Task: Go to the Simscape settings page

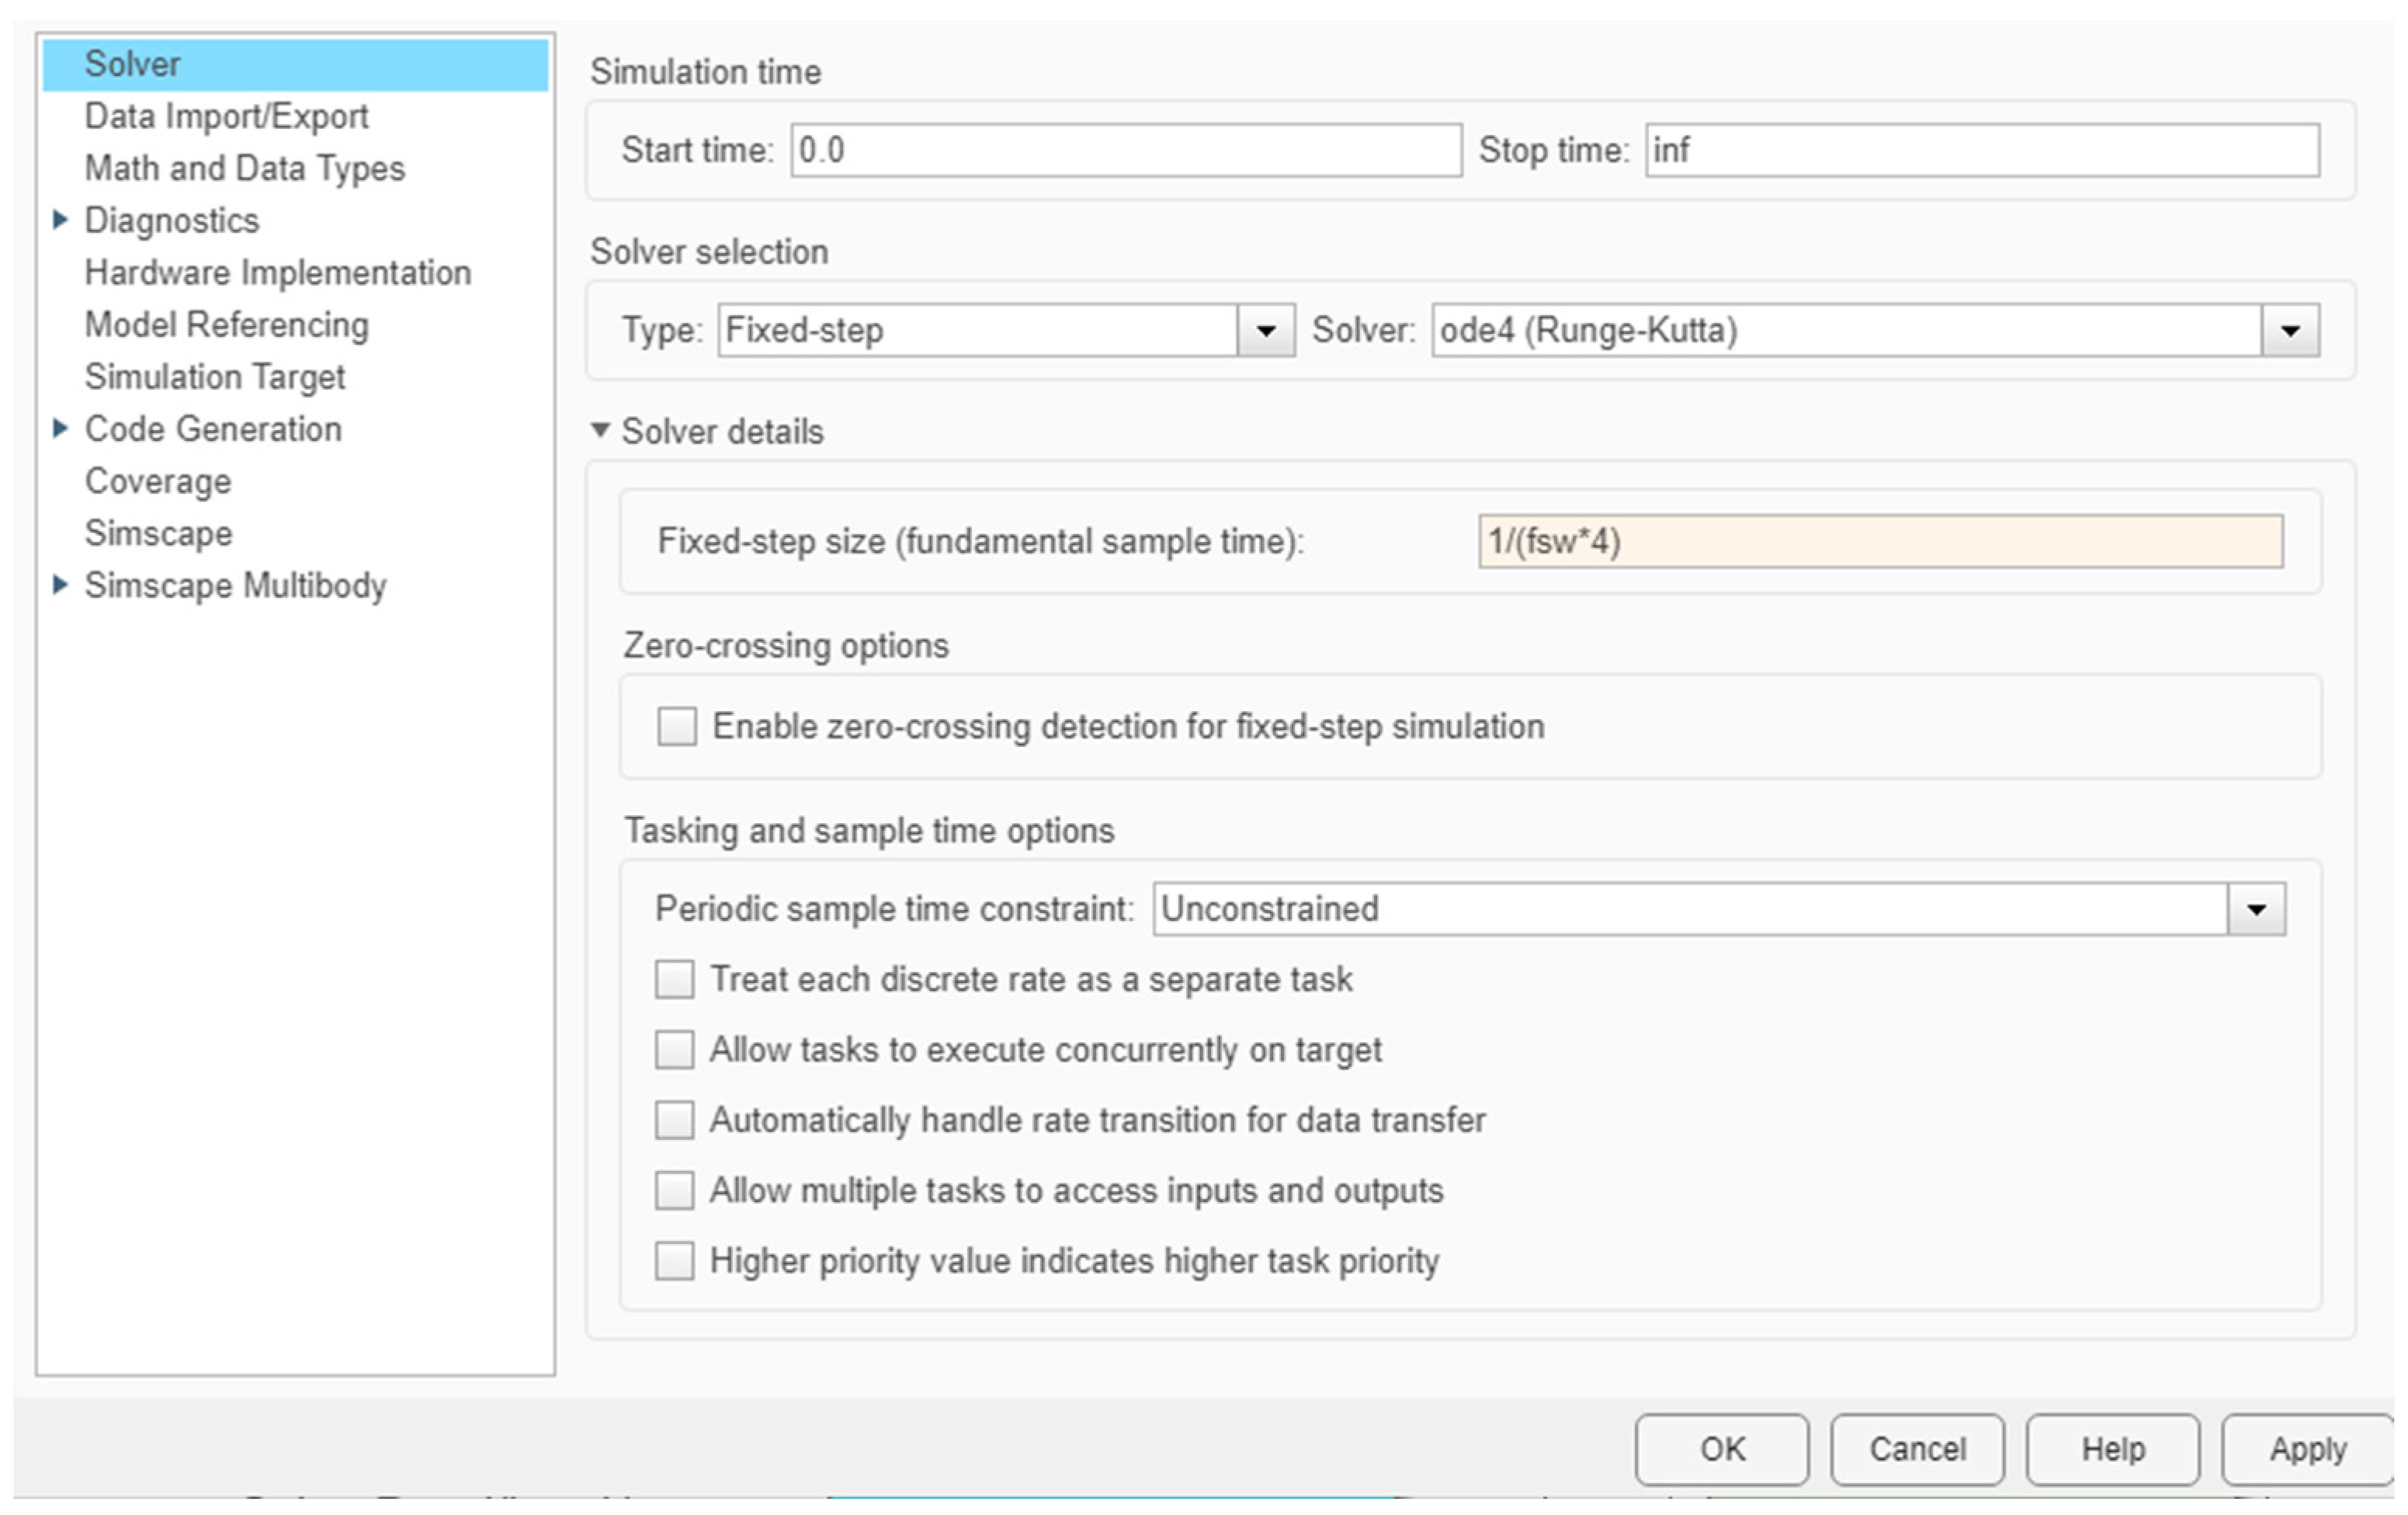Action: (158, 533)
